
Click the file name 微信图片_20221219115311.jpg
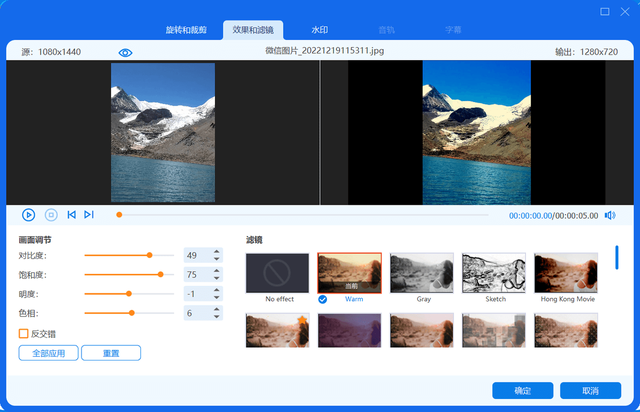tap(324, 51)
